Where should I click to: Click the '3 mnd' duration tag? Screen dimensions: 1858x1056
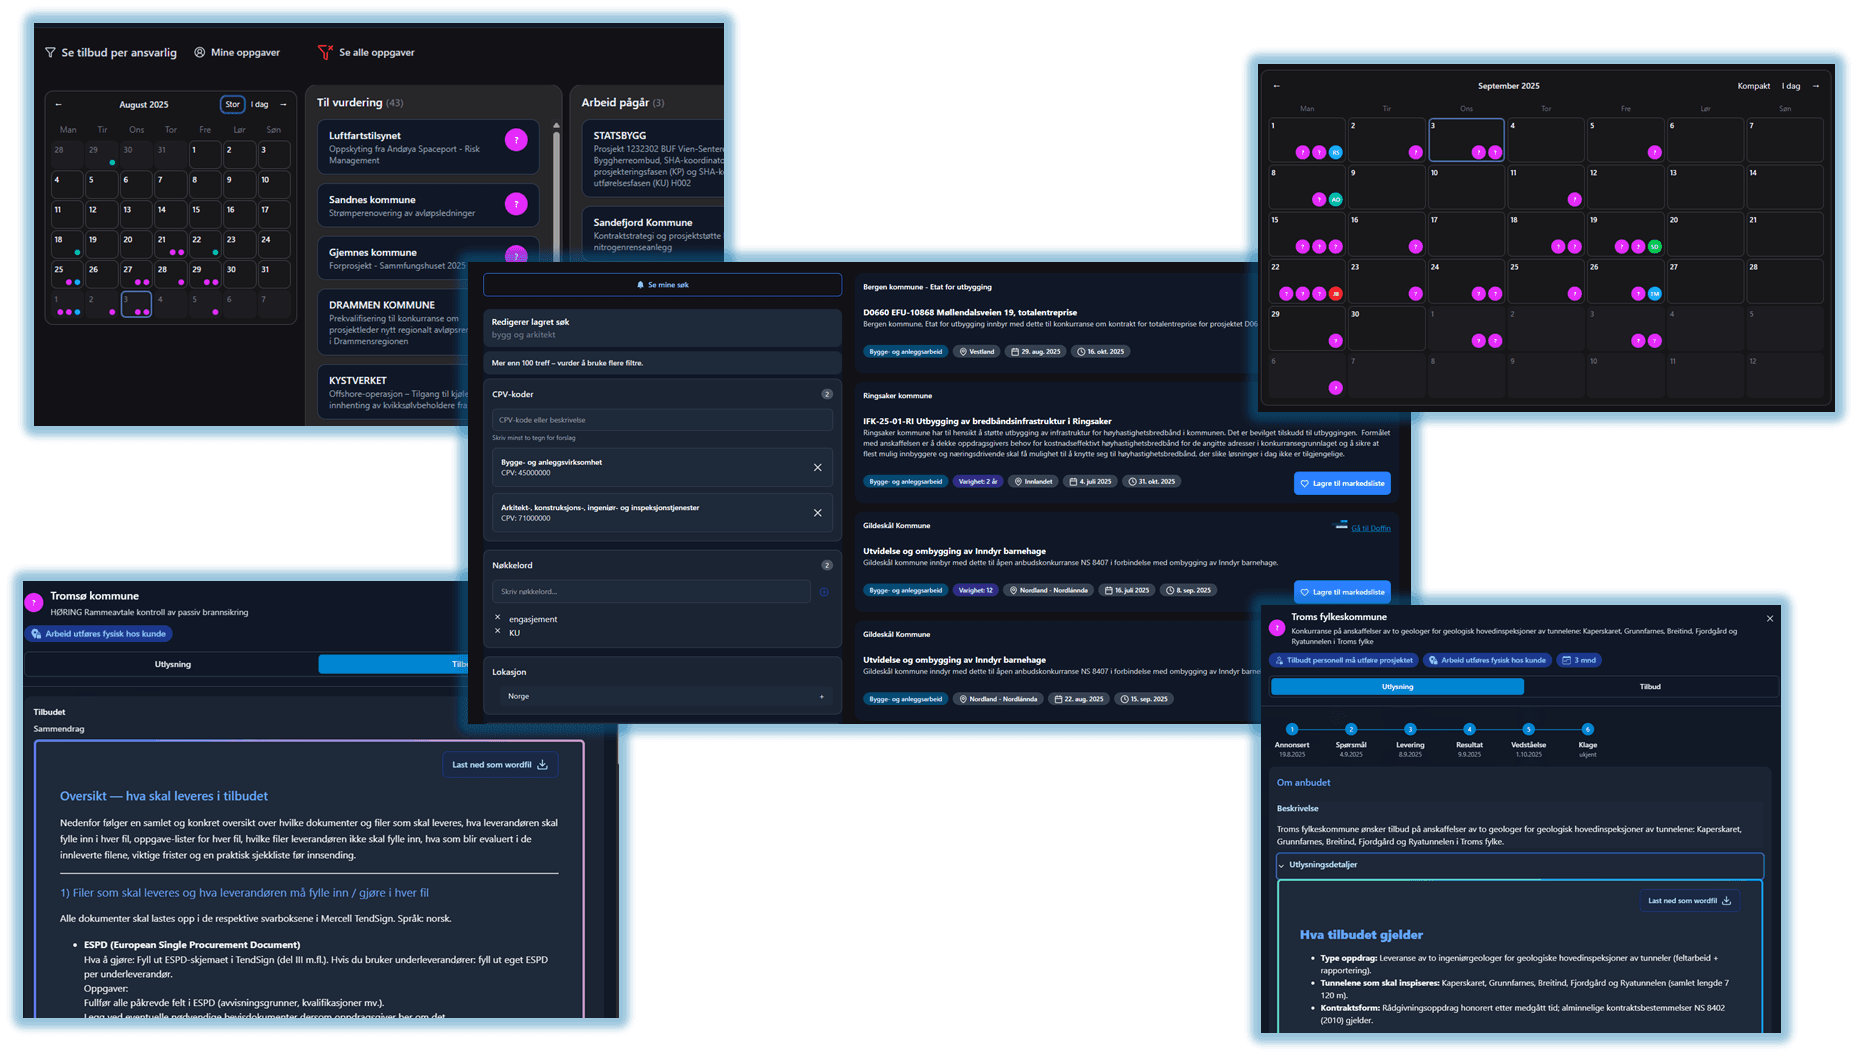click(x=1579, y=660)
